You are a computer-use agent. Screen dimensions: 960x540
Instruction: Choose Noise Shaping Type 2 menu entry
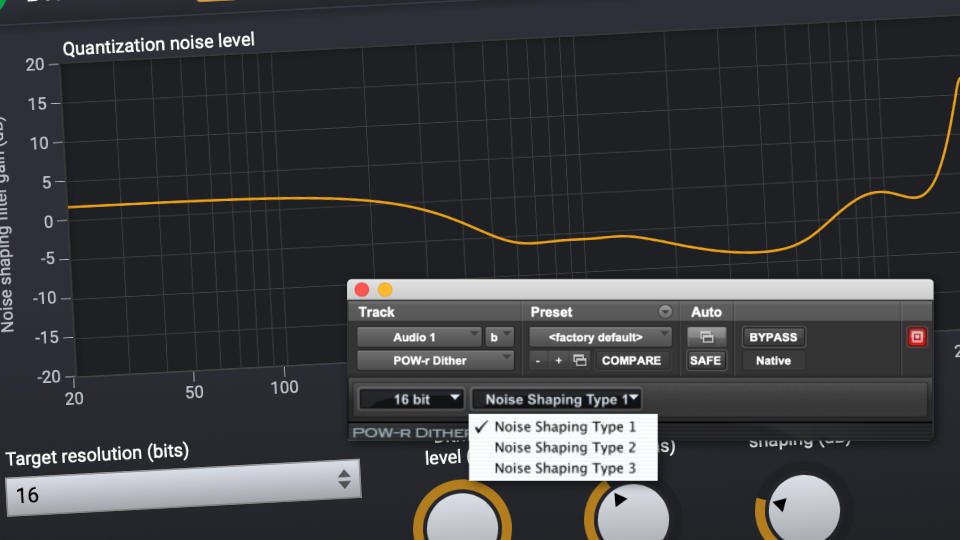[x=563, y=448]
